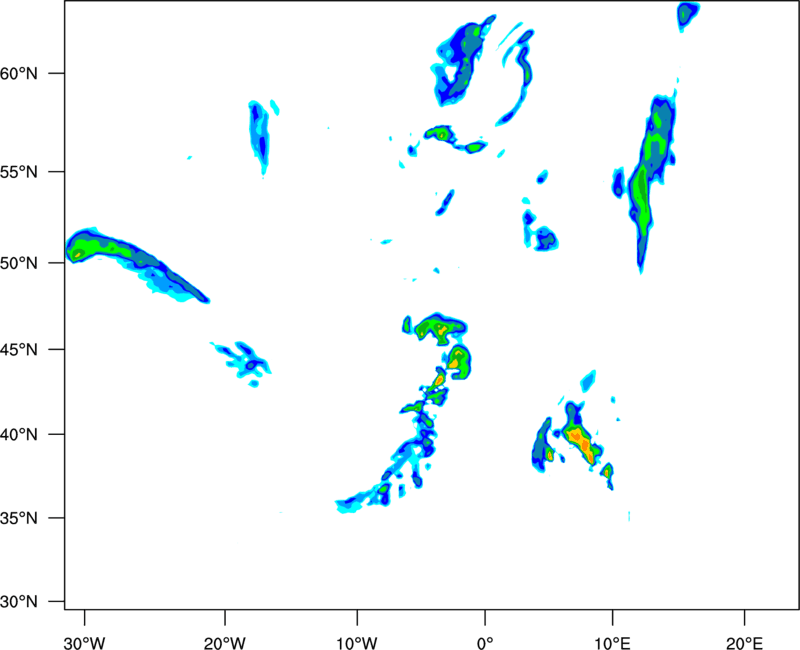
Task: Click the 0° longitude label
Action: (x=485, y=643)
